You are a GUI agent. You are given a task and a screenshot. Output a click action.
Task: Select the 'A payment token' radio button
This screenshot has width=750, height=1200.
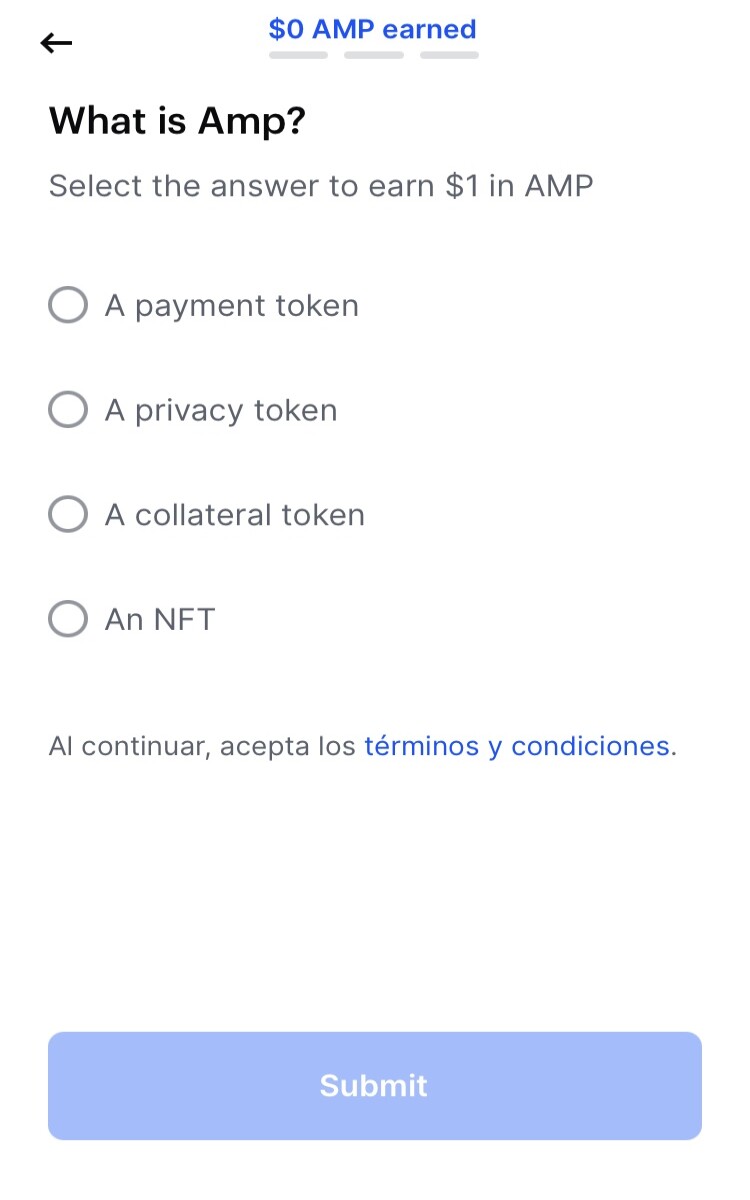point(68,305)
